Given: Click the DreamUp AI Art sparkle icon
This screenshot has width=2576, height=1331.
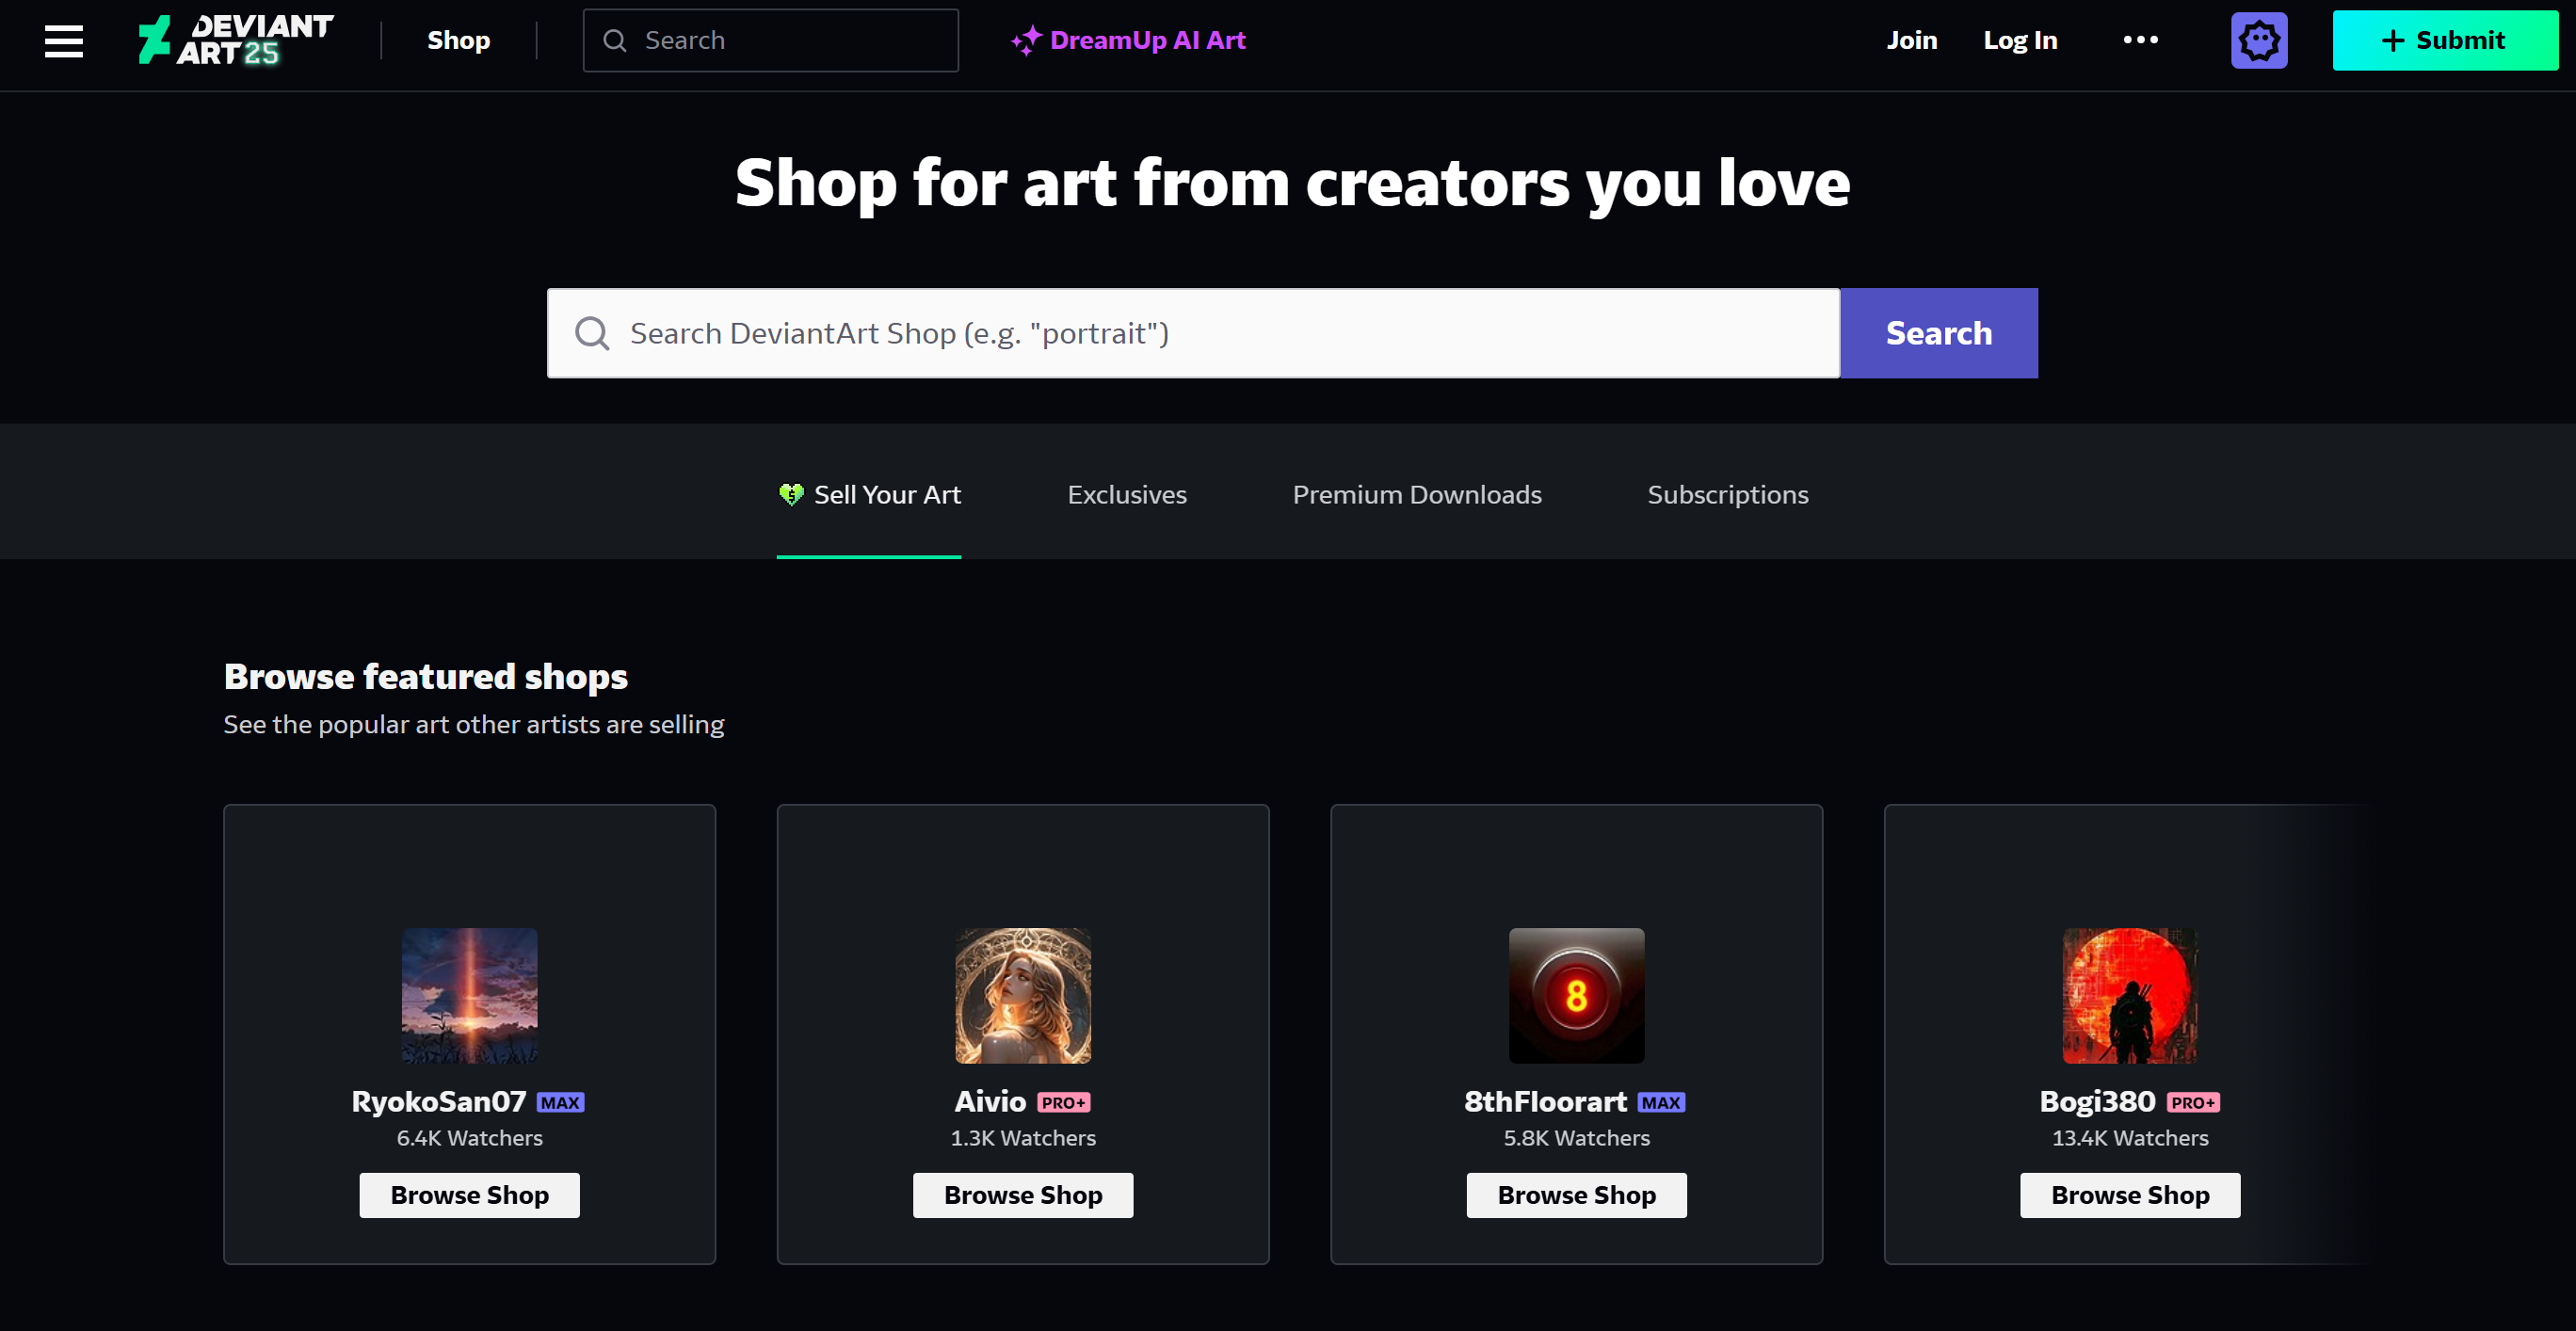Looking at the screenshot, I should coord(1026,41).
